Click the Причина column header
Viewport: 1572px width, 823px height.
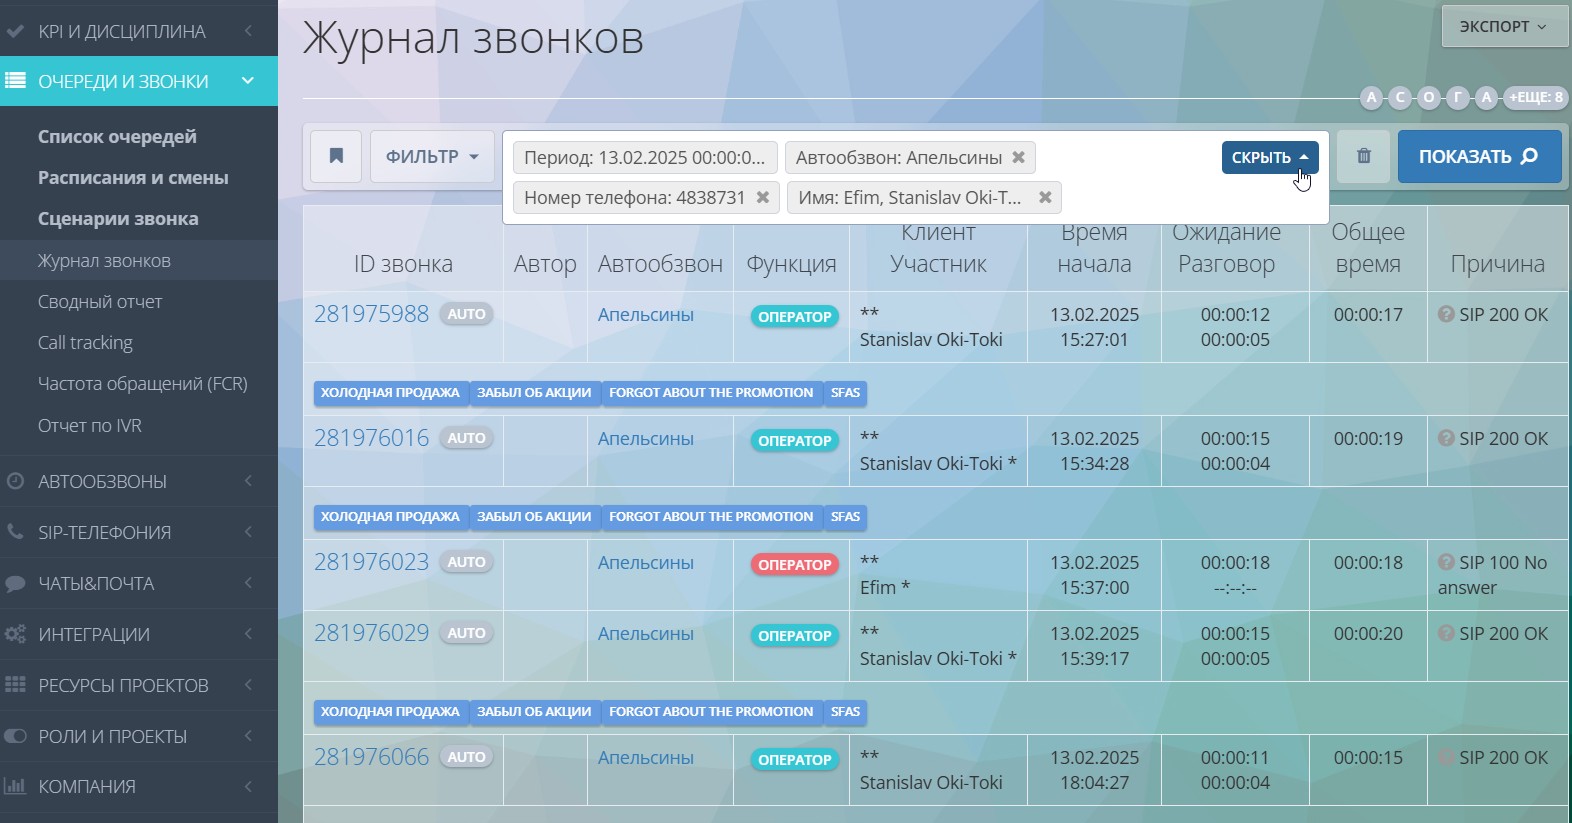1497,264
